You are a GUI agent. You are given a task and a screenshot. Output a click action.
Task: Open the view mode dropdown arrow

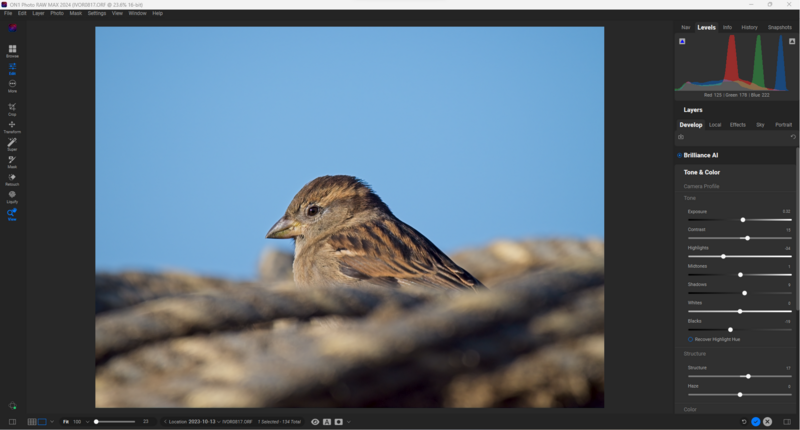click(x=52, y=422)
